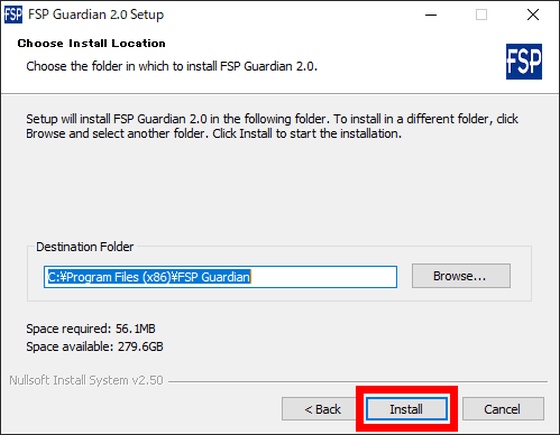The width and height of the screenshot is (560, 435).
Task: Click the blue FSP logo in the header
Action: [x=524, y=61]
